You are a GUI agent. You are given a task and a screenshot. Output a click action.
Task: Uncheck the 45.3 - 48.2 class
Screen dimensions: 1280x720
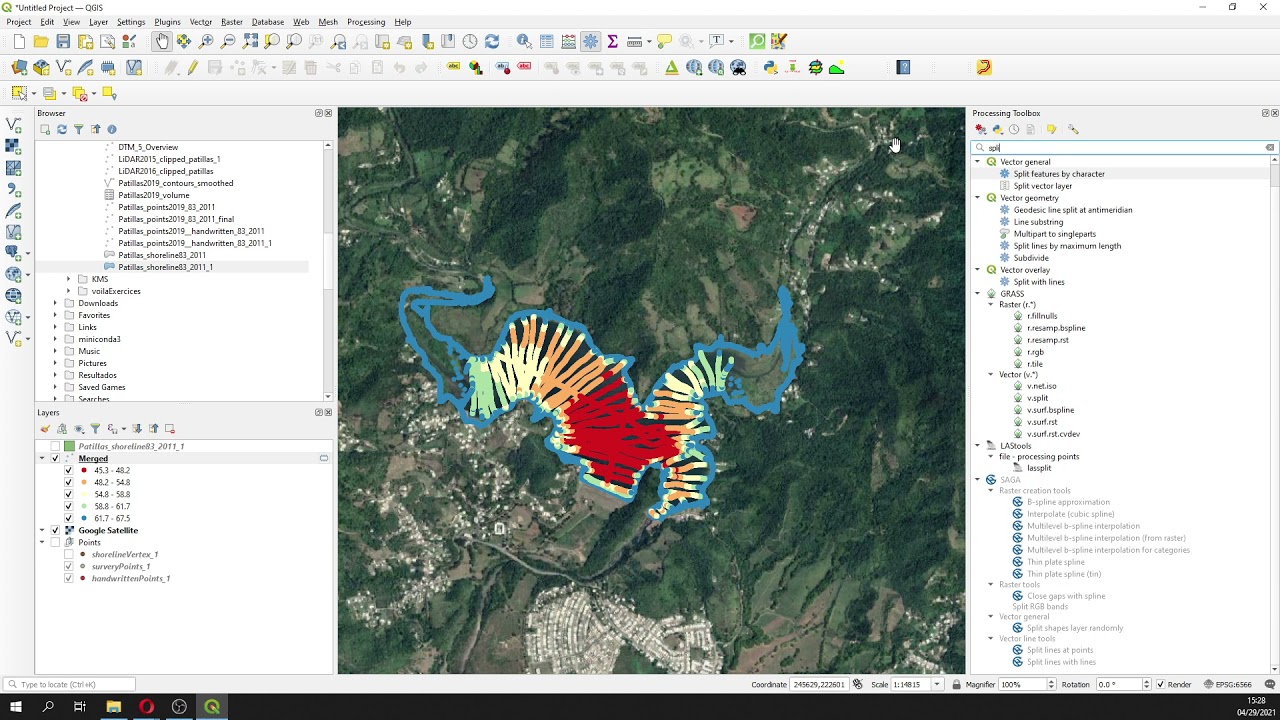click(x=68, y=470)
